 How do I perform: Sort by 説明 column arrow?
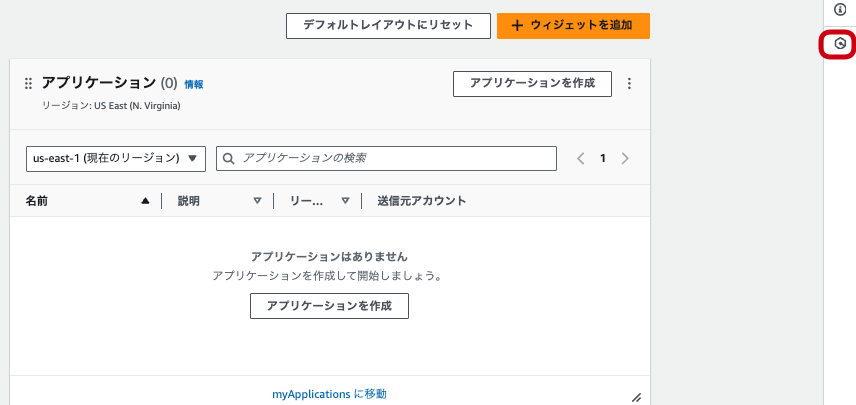[x=257, y=201]
